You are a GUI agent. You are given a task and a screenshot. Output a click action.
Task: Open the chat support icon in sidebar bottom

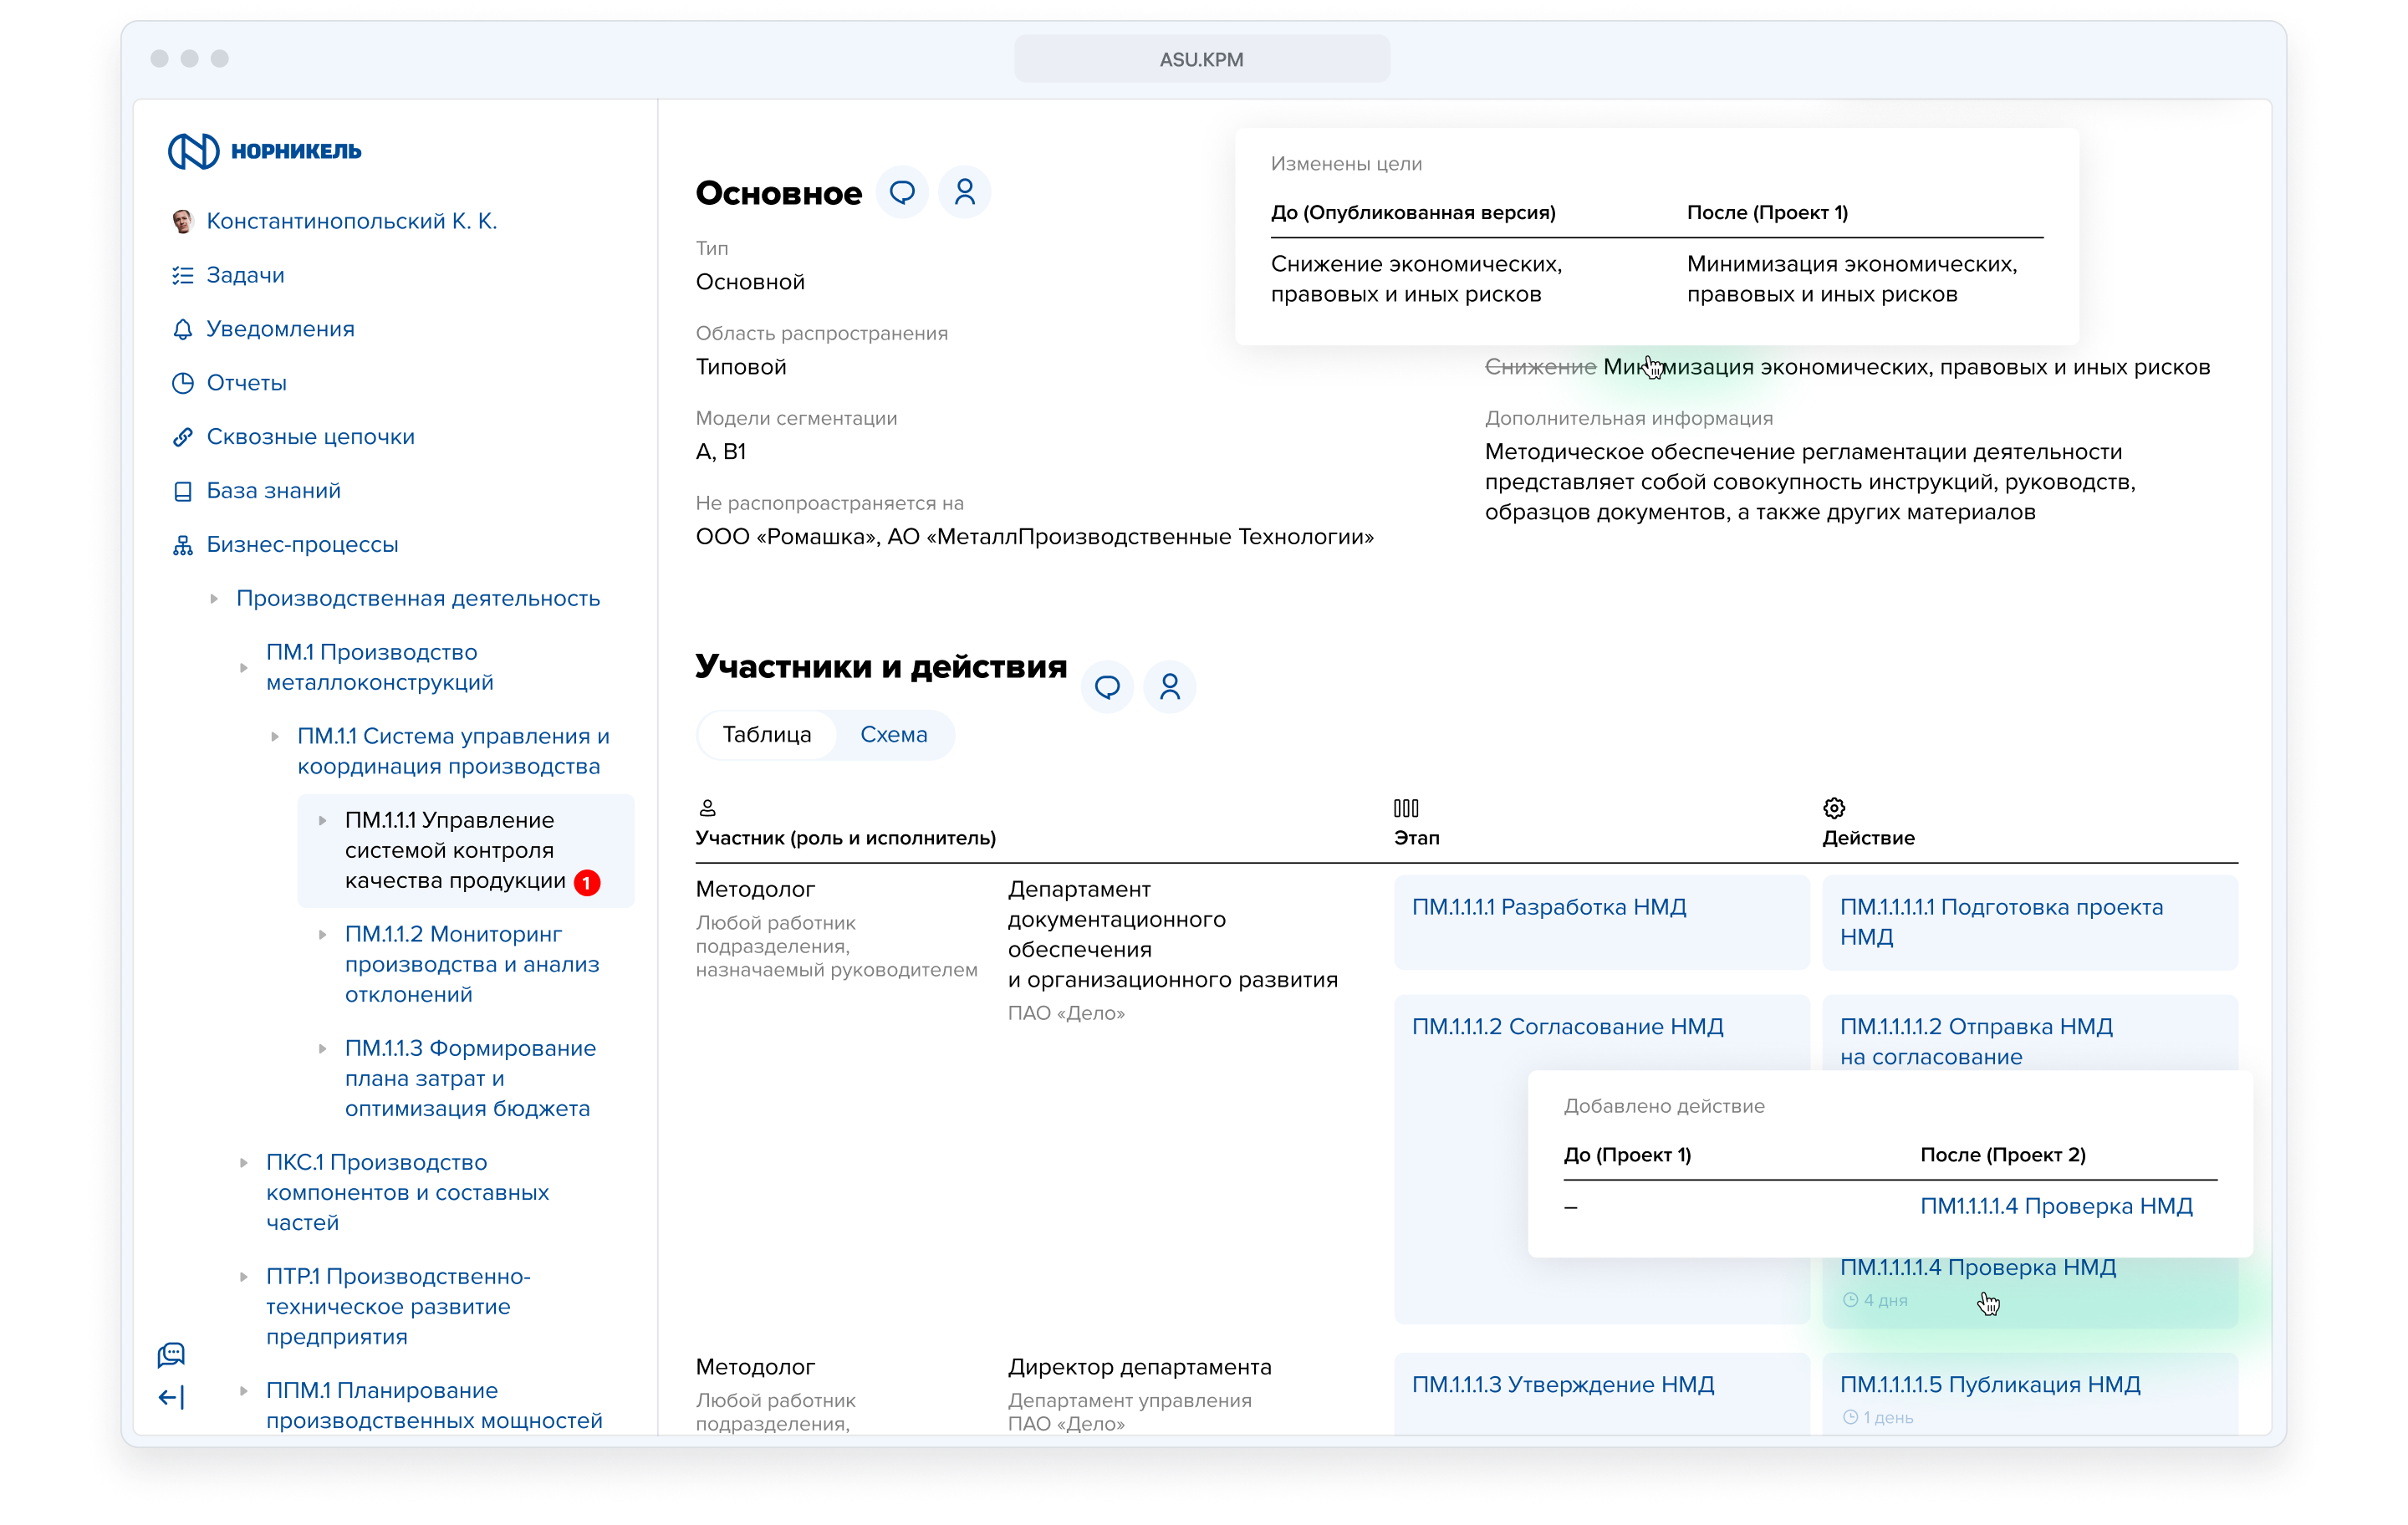172,1354
